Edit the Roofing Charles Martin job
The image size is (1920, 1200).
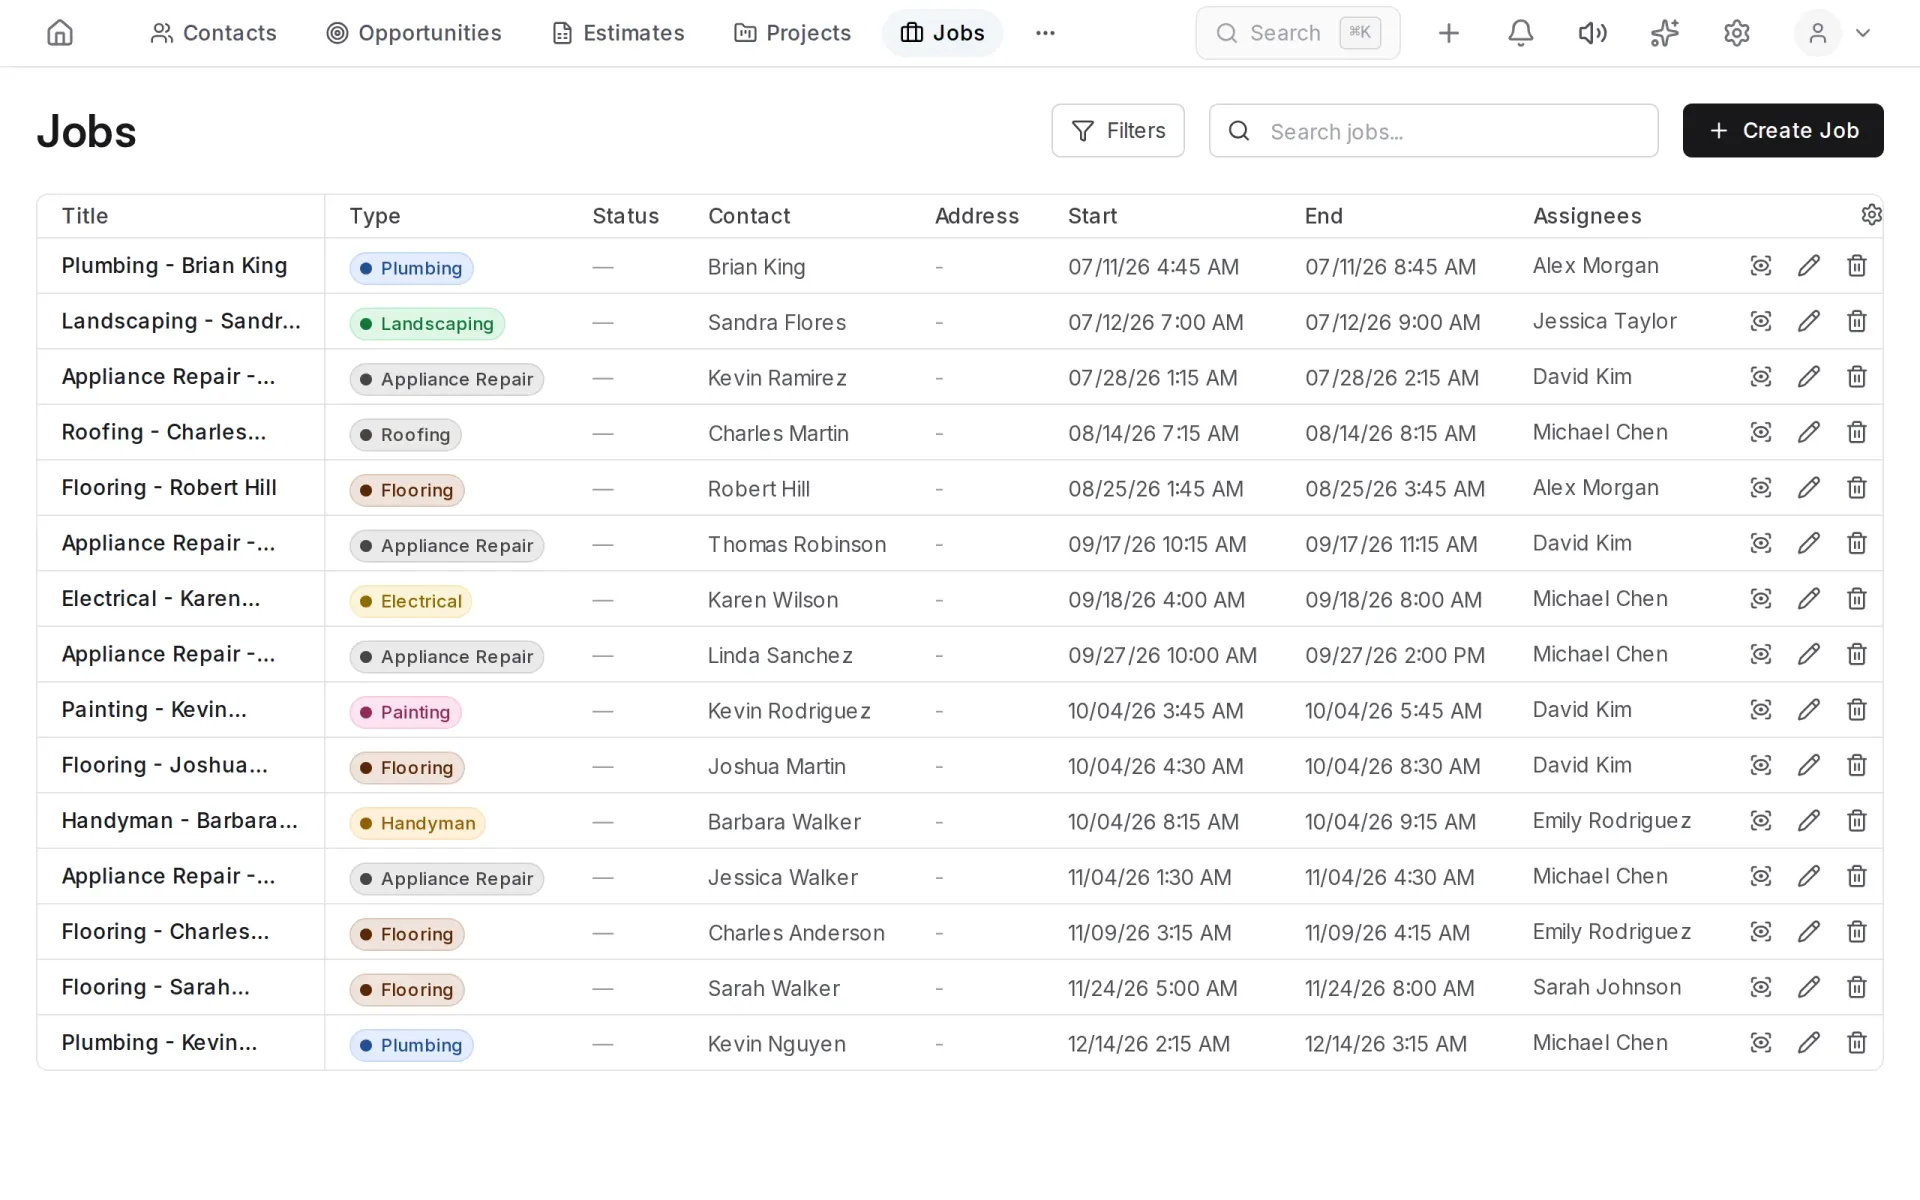1808,432
